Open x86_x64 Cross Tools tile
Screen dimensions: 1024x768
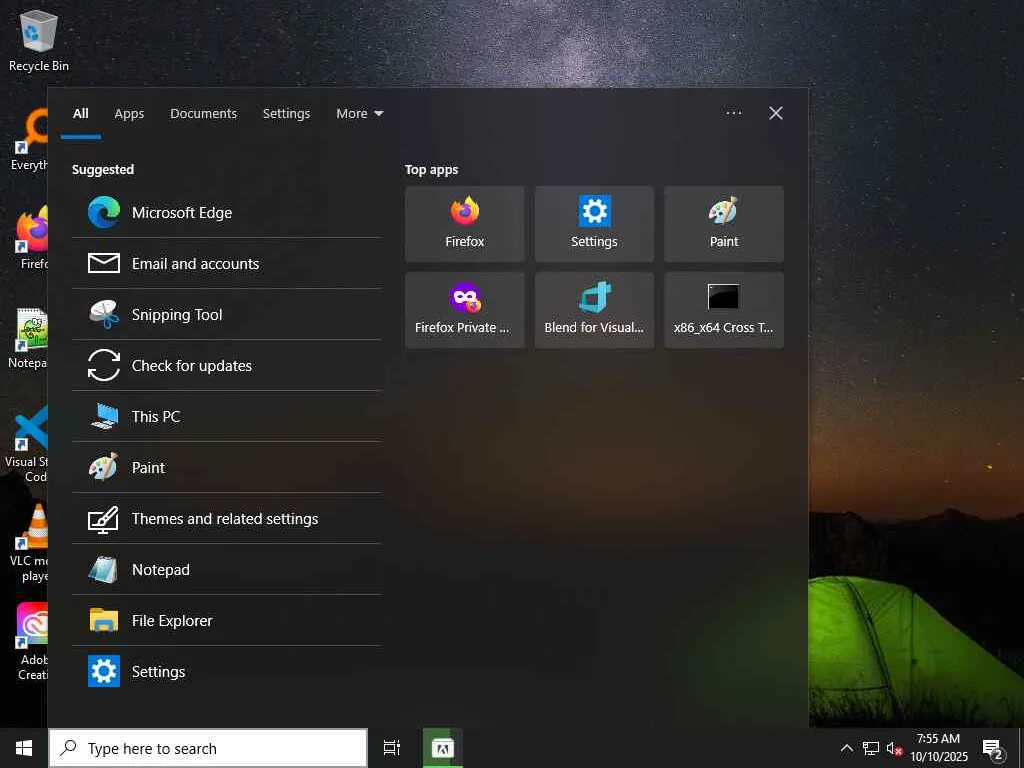click(724, 310)
